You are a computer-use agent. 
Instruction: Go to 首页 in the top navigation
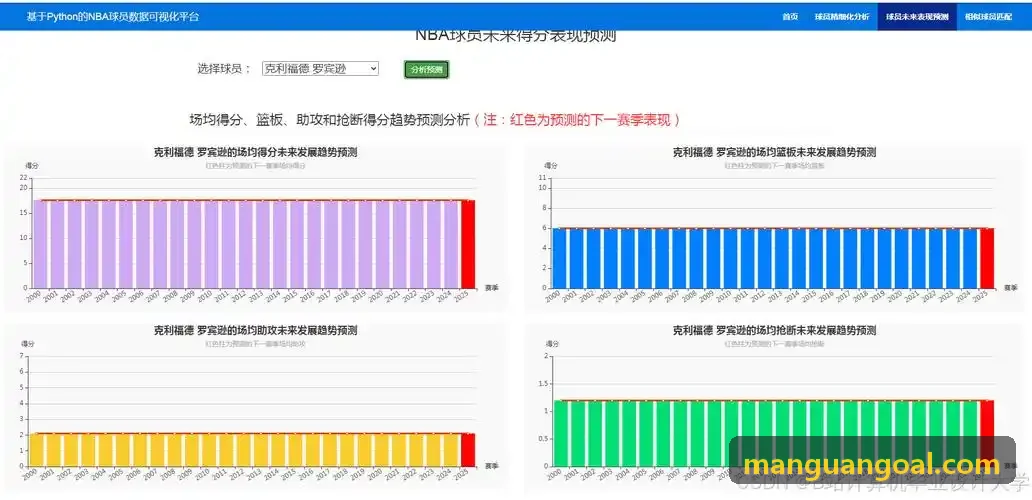[790, 17]
